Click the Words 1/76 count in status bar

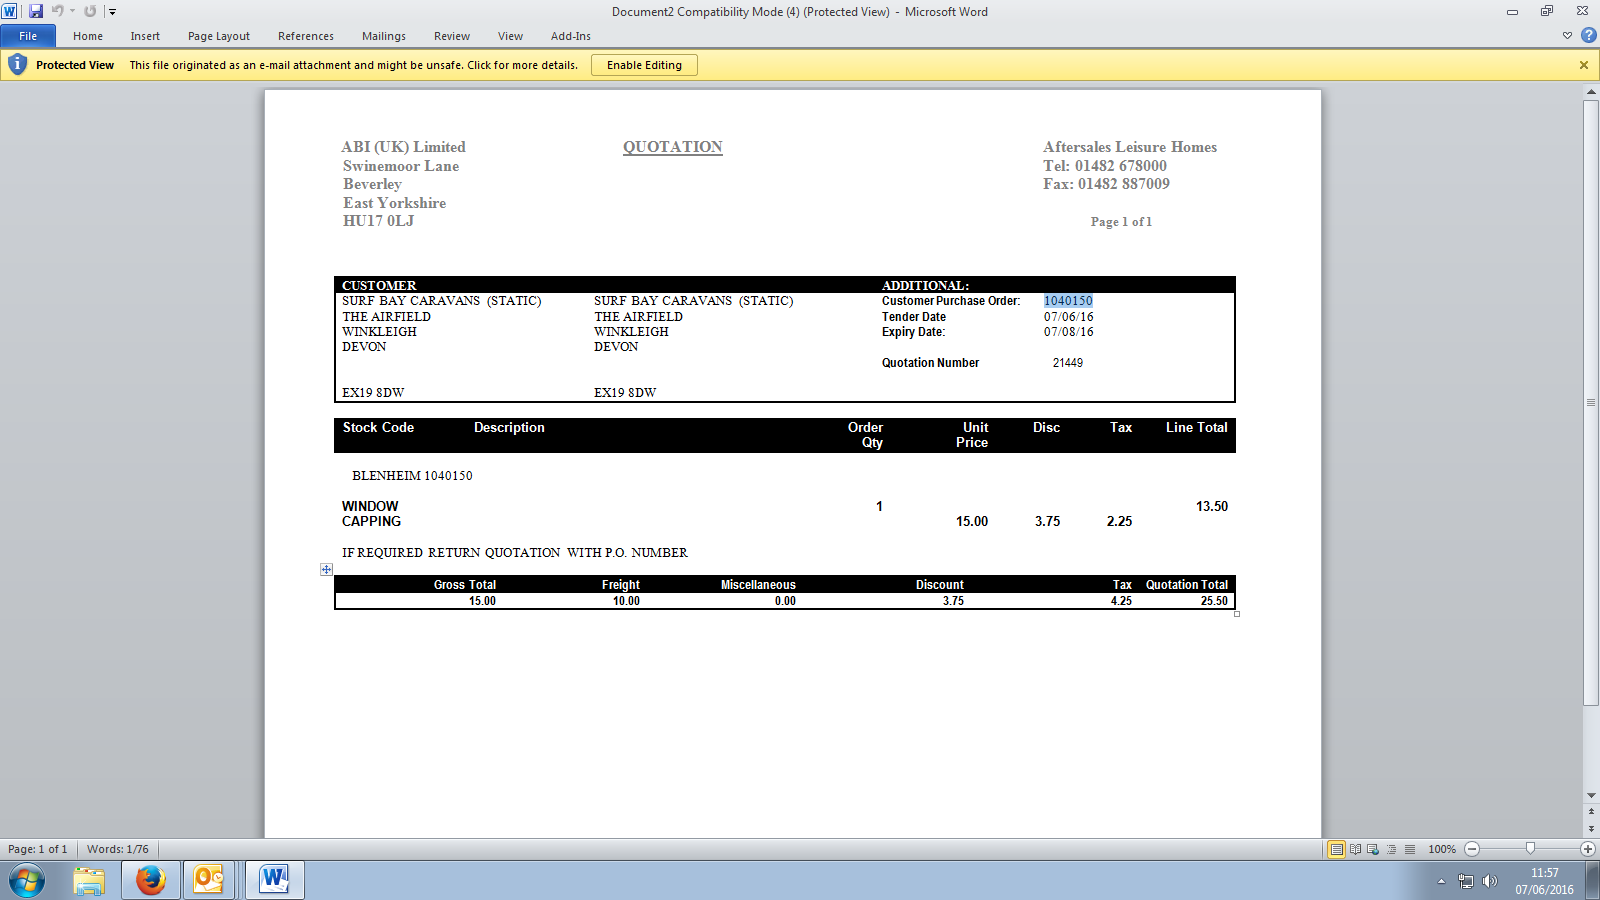(118, 849)
